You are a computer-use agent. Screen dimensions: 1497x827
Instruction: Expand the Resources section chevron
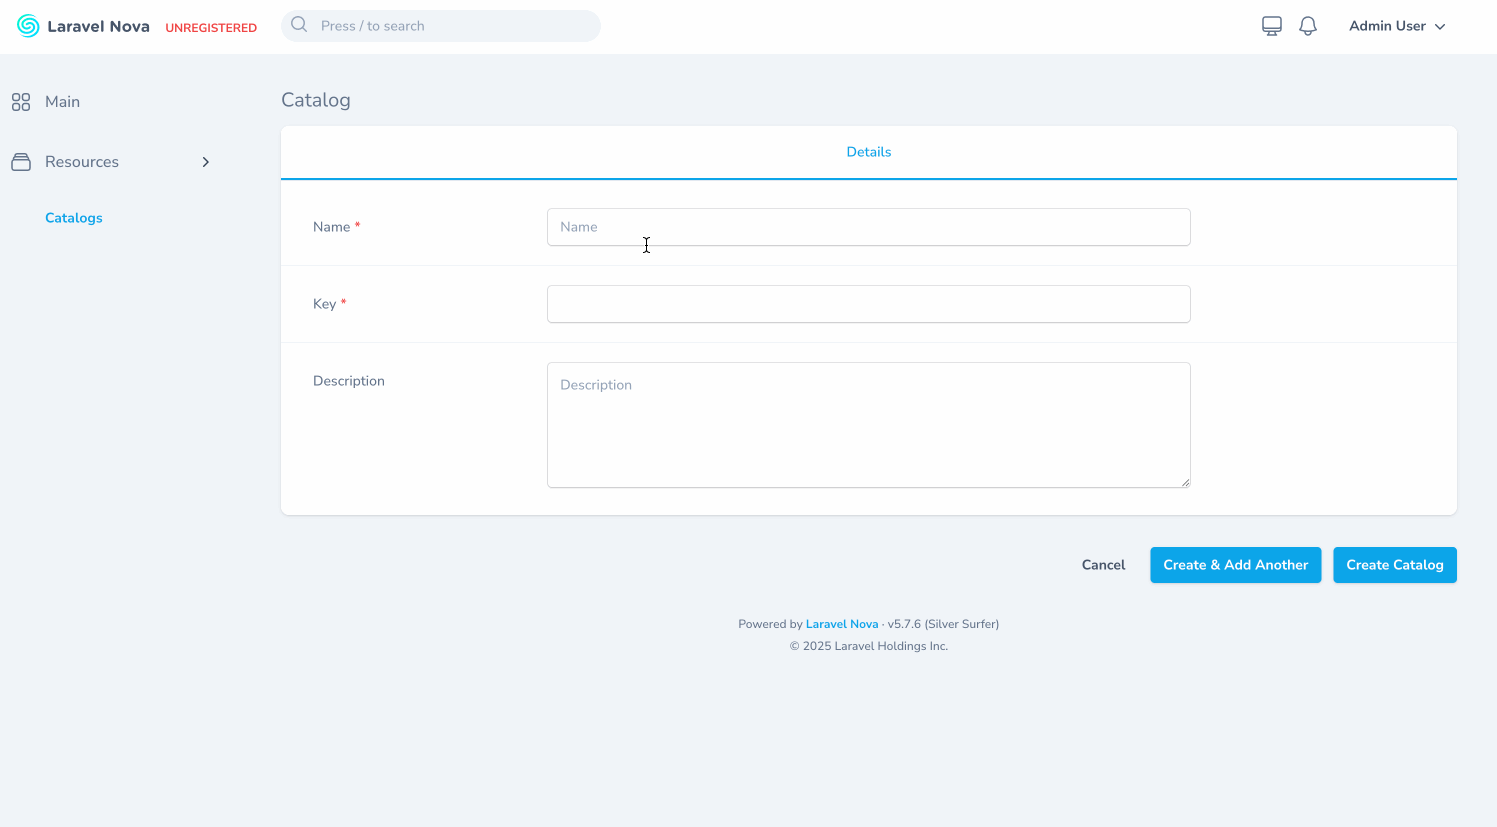(205, 161)
